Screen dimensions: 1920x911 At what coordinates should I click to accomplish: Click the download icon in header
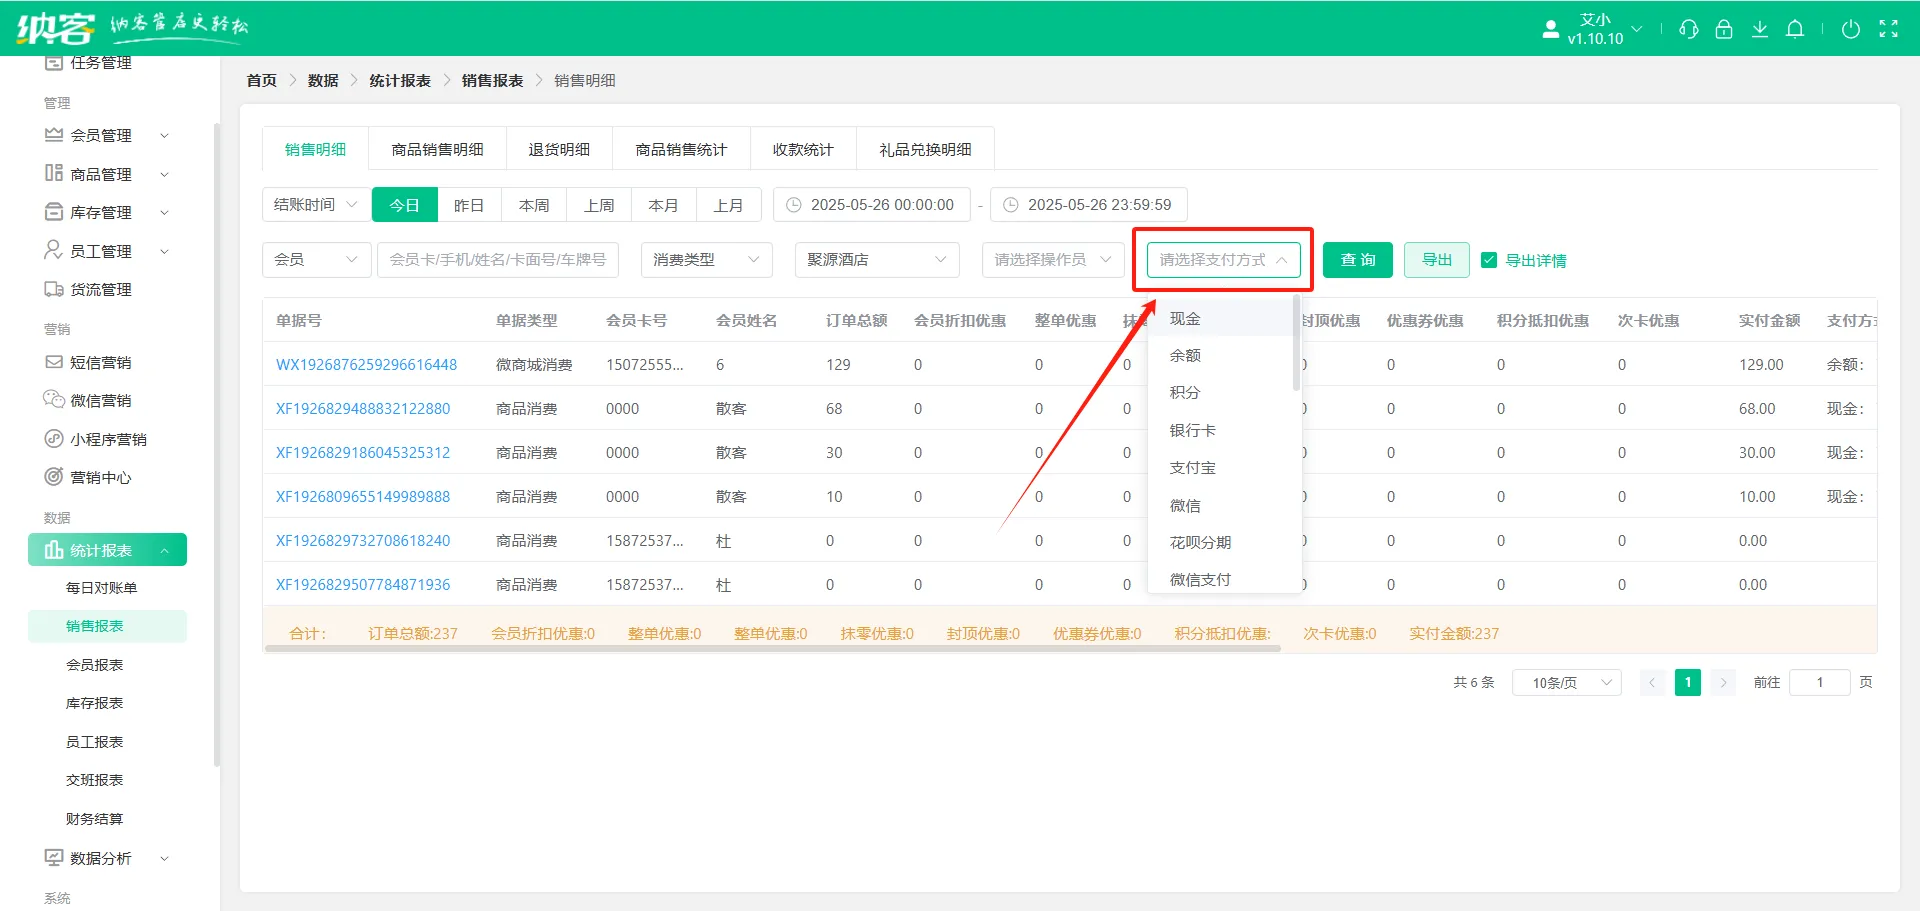(x=1760, y=29)
